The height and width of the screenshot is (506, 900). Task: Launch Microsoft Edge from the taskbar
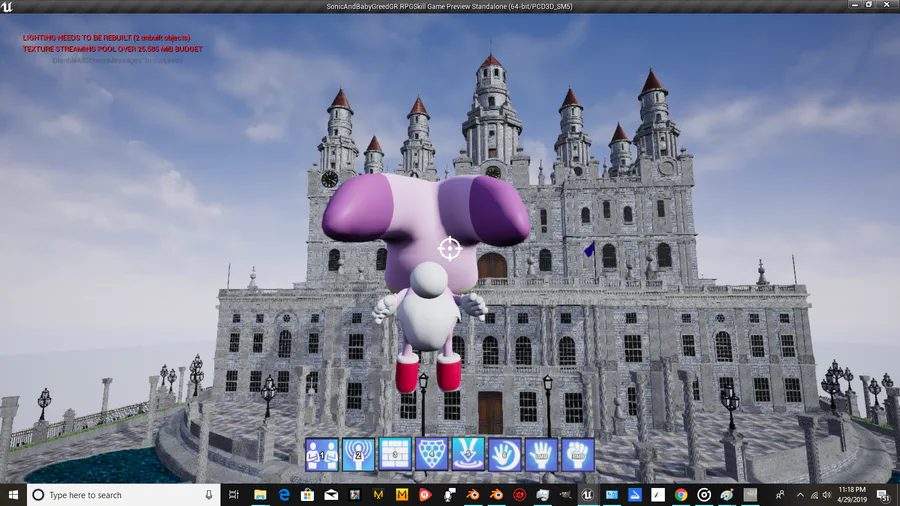tap(284, 495)
